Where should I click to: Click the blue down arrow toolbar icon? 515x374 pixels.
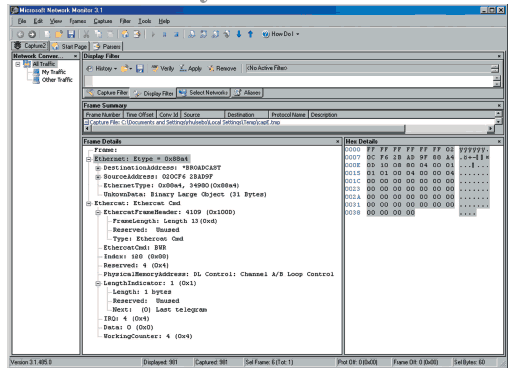[239, 34]
